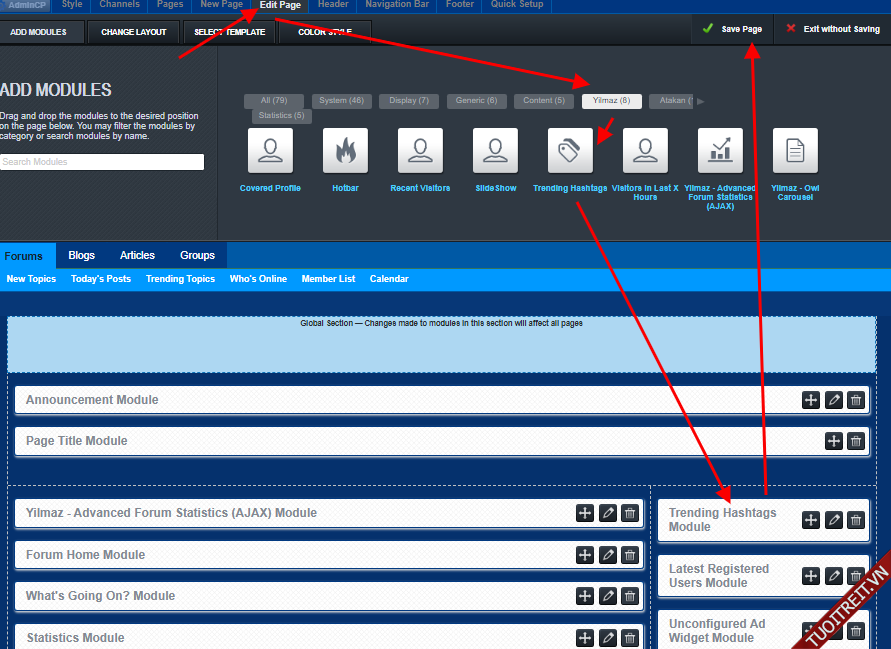Click the Search Modules input field
Screen dimensions: 891x649
point(102,162)
